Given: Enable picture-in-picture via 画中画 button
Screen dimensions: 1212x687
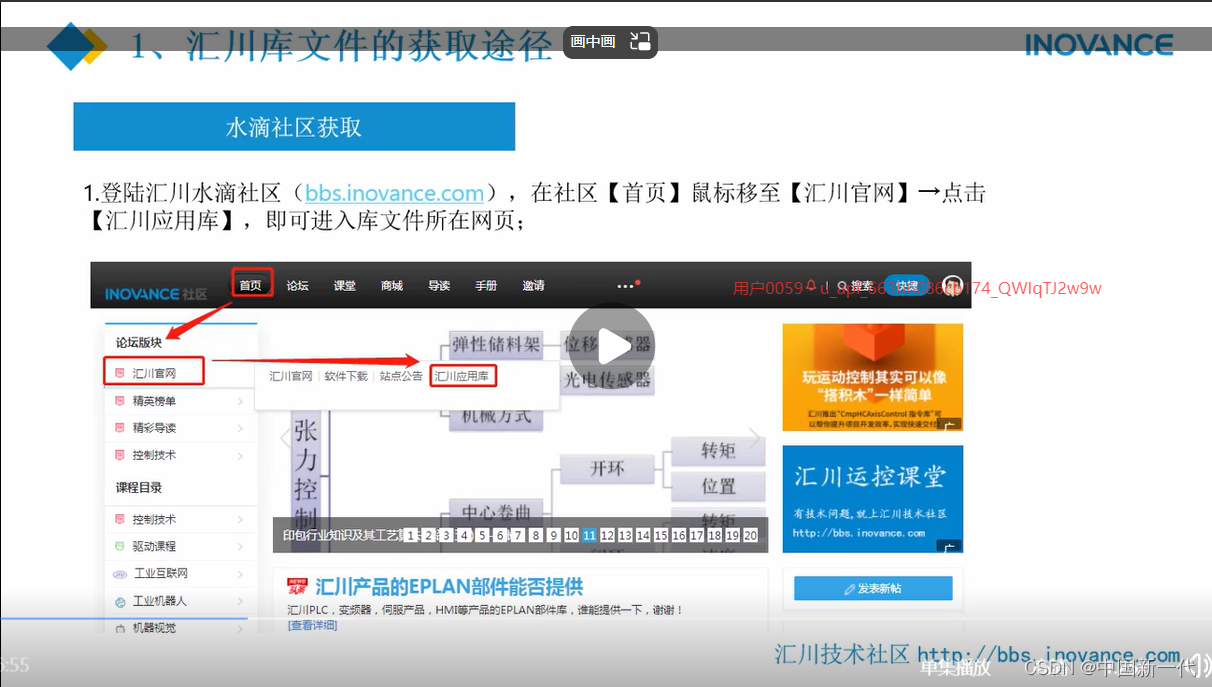Looking at the screenshot, I should pos(593,42).
